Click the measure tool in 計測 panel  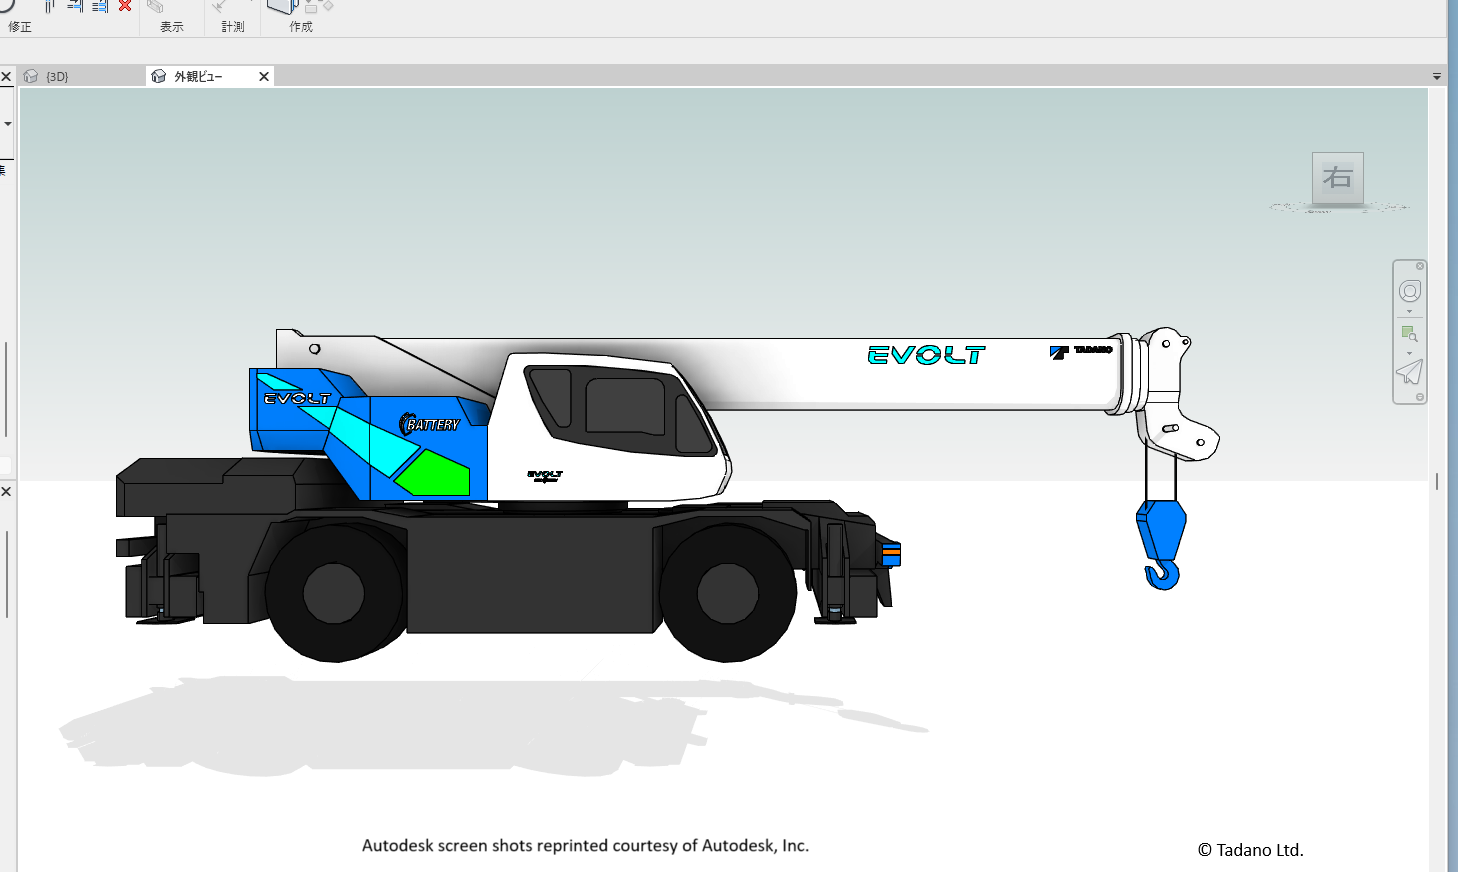pyautogui.click(x=219, y=6)
